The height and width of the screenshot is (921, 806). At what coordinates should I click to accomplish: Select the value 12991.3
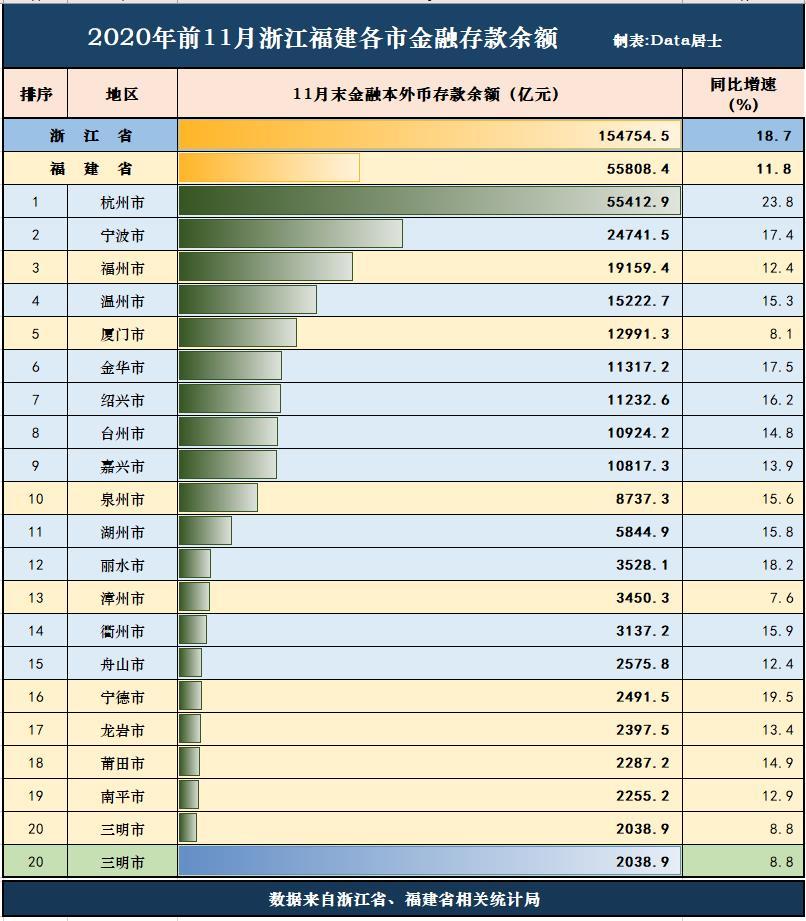click(x=638, y=334)
